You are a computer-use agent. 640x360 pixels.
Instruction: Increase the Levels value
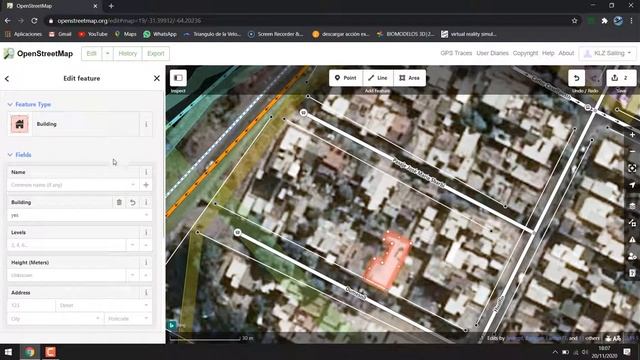[x=146, y=245]
